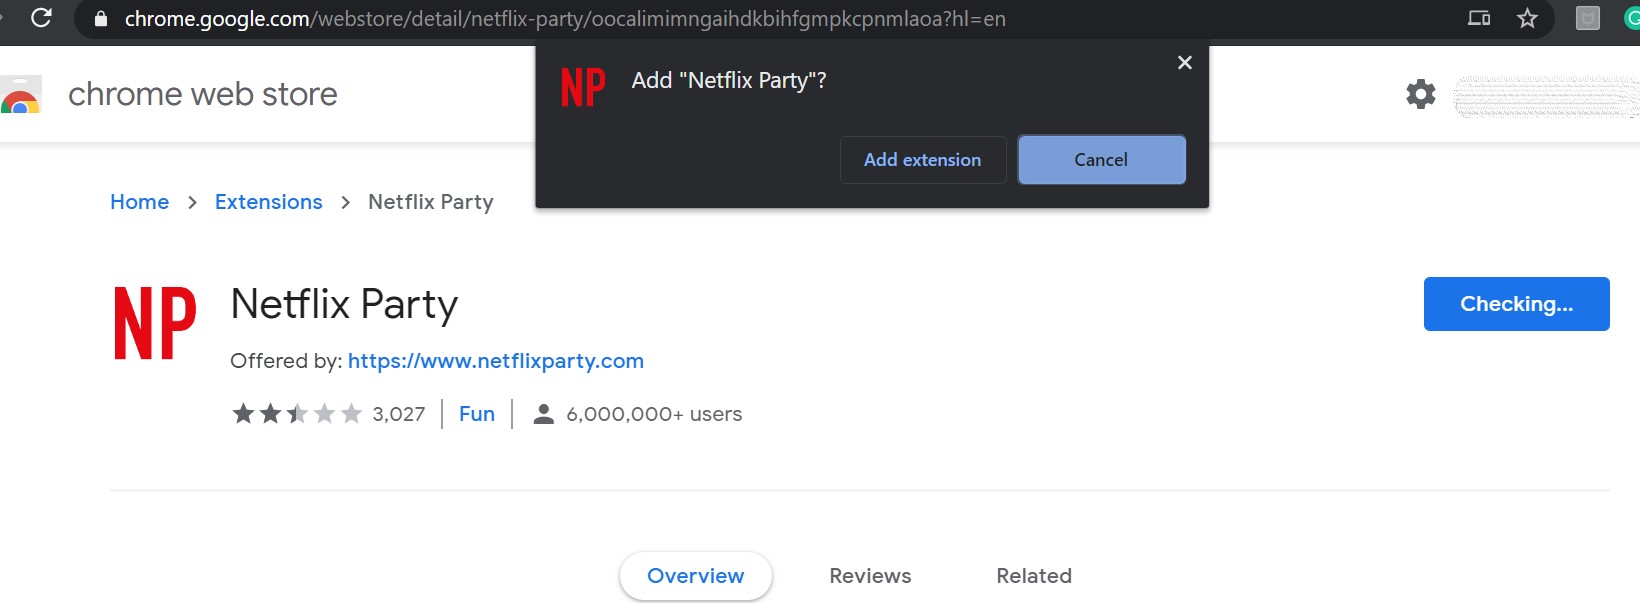Screen dimensions: 1640x603
Task: Switch to the Related tab
Action: [1034, 576]
